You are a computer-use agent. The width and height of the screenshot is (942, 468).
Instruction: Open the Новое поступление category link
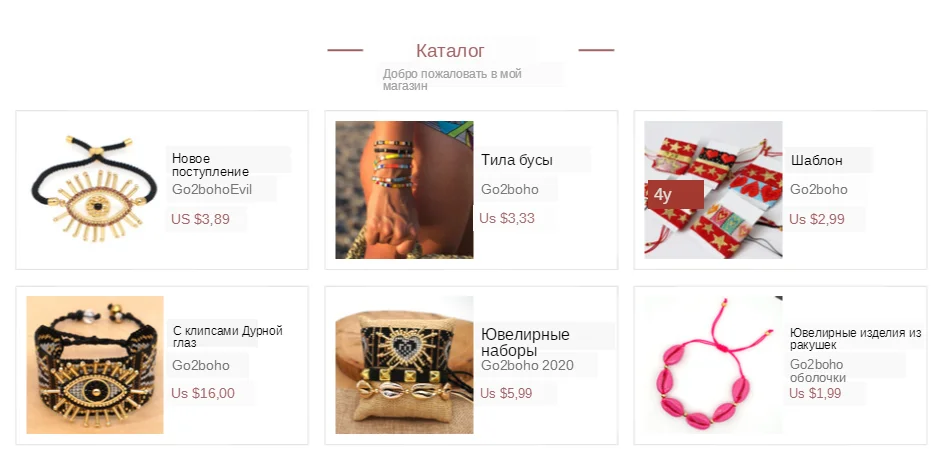[x=210, y=165]
